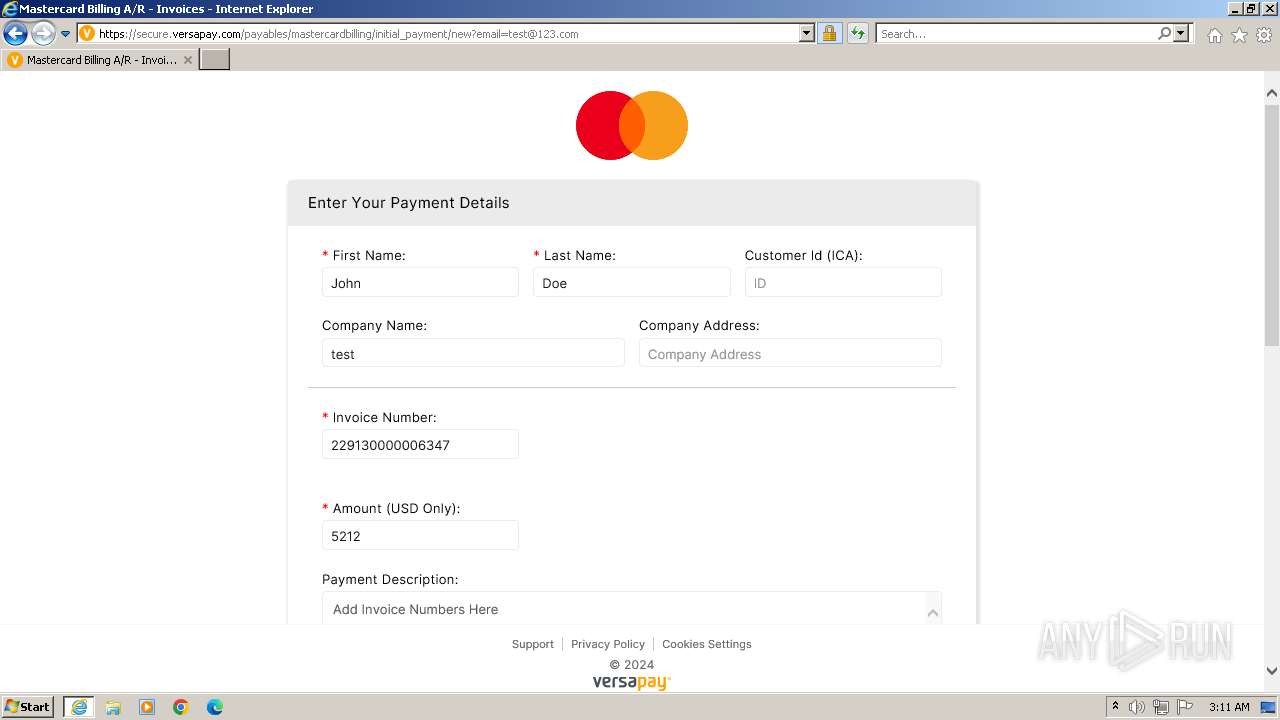Click the Company Address field
Image resolution: width=1280 pixels, height=720 pixels.
pos(790,354)
